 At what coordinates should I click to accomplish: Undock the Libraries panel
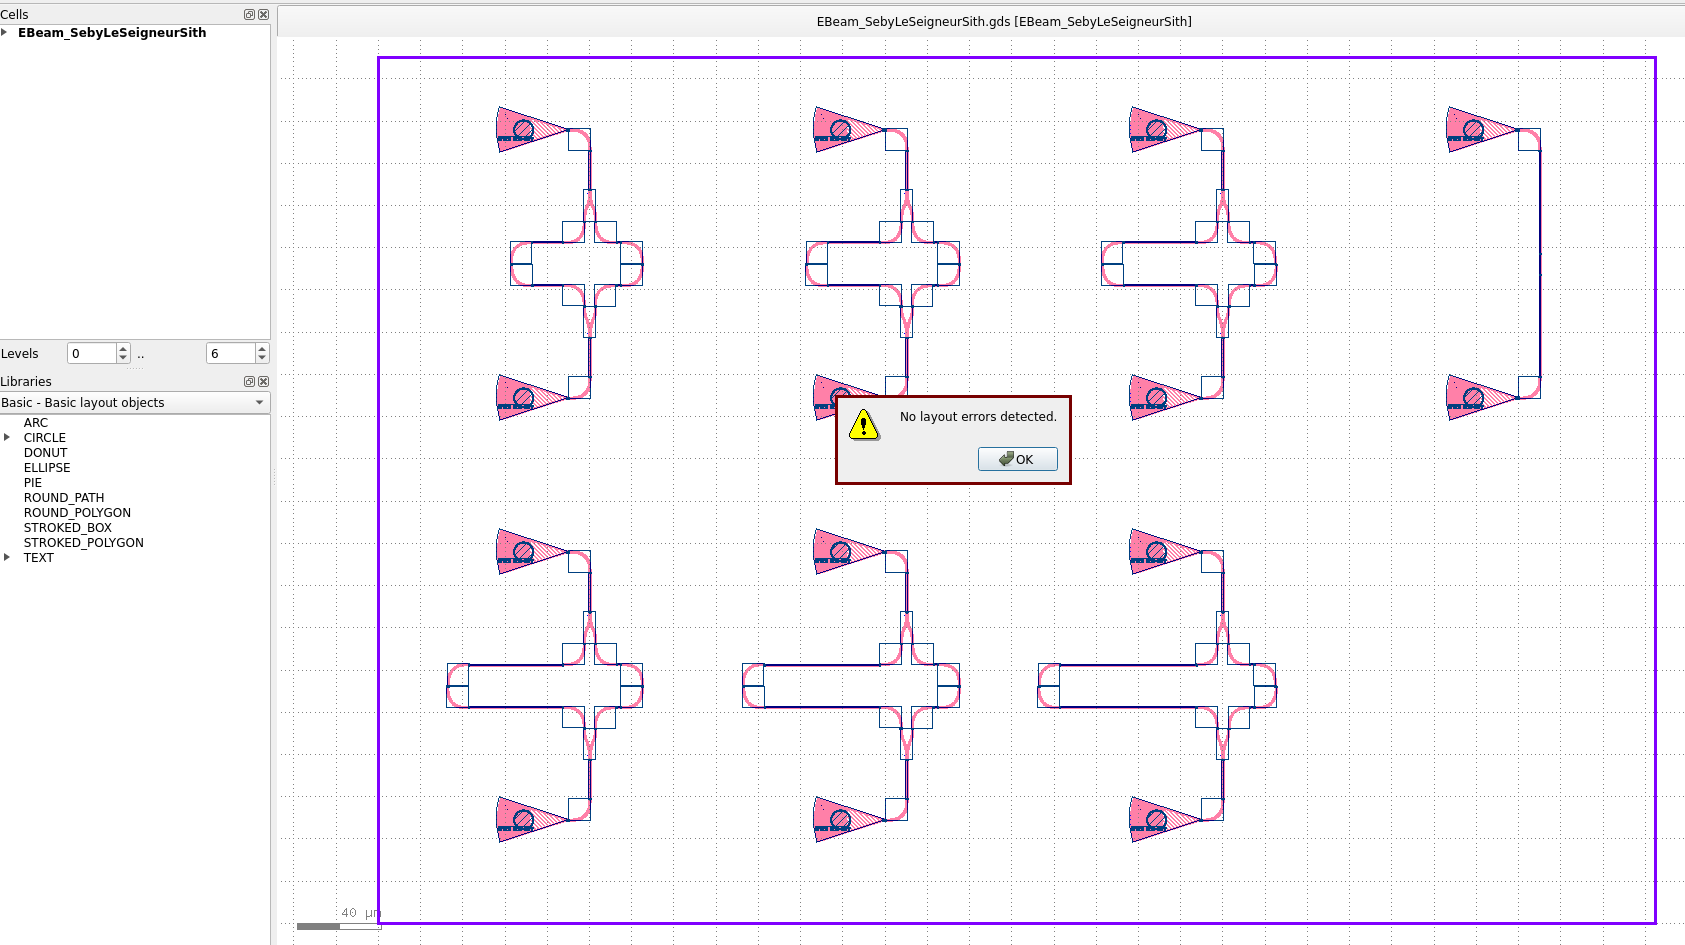248,381
